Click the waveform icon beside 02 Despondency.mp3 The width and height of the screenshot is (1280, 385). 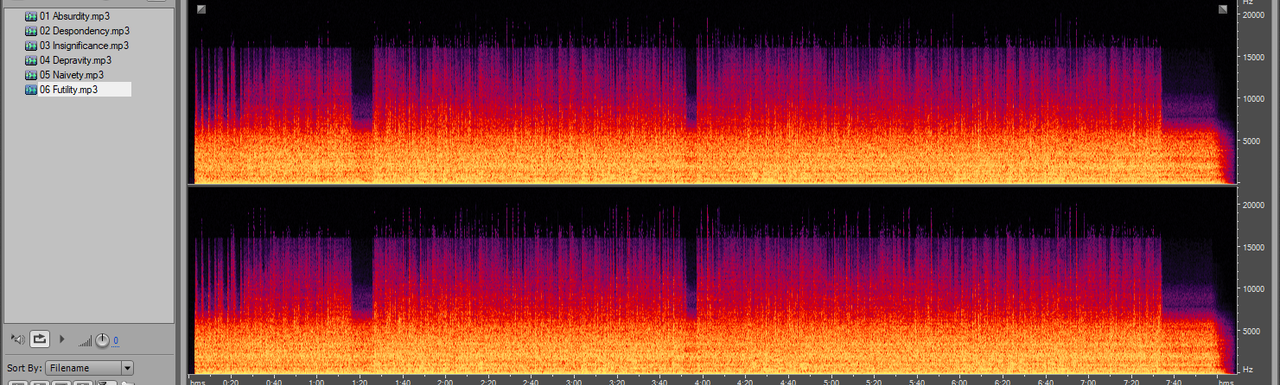click(31, 31)
